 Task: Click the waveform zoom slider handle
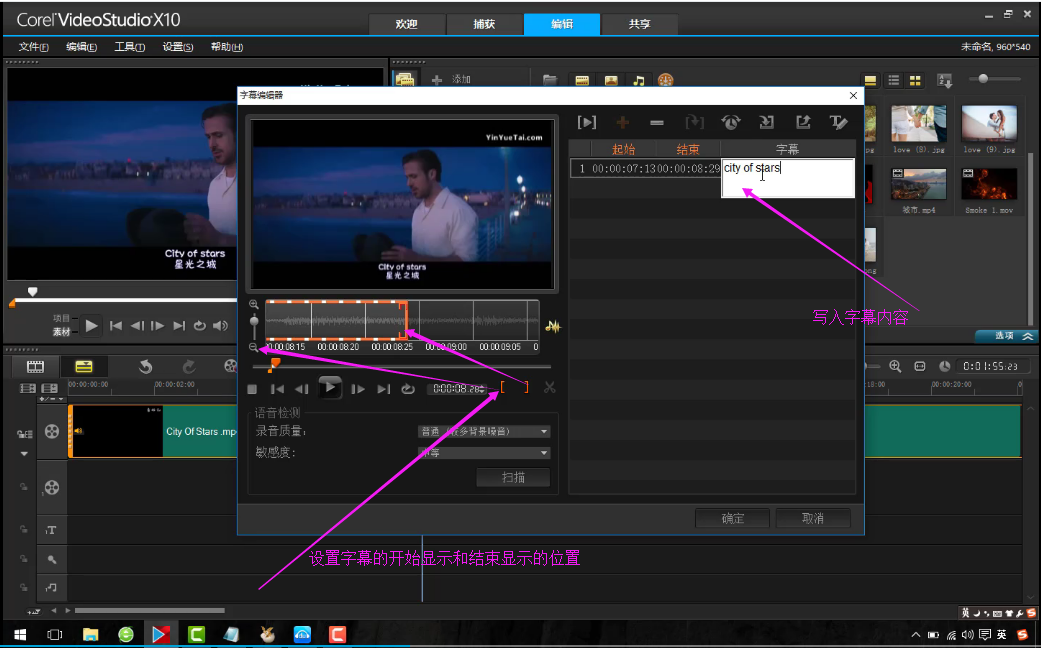(254, 323)
